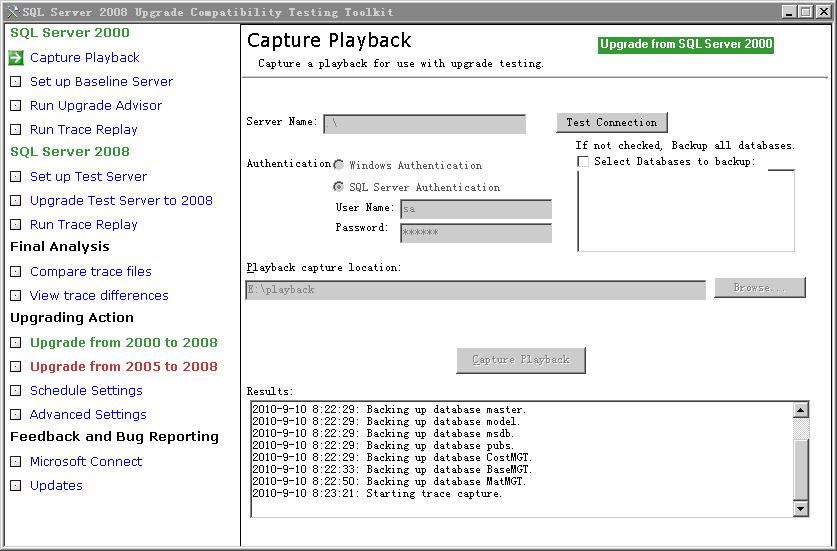Open Microsoft Connect feedback link
This screenshot has height=551, width=837.
click(86, 462)
